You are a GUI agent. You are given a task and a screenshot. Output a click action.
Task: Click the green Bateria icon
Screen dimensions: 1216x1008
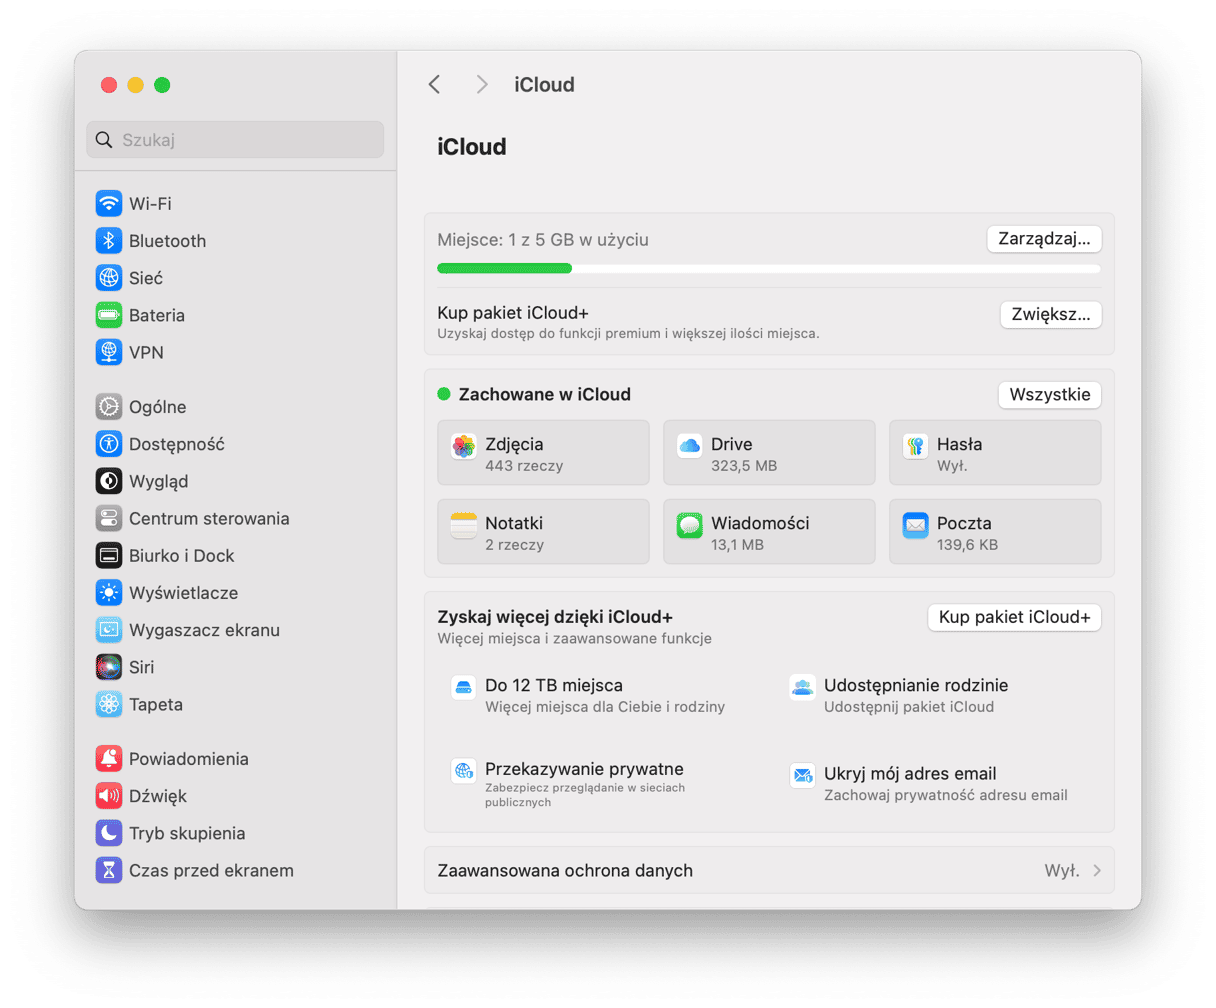click(109, 315)
